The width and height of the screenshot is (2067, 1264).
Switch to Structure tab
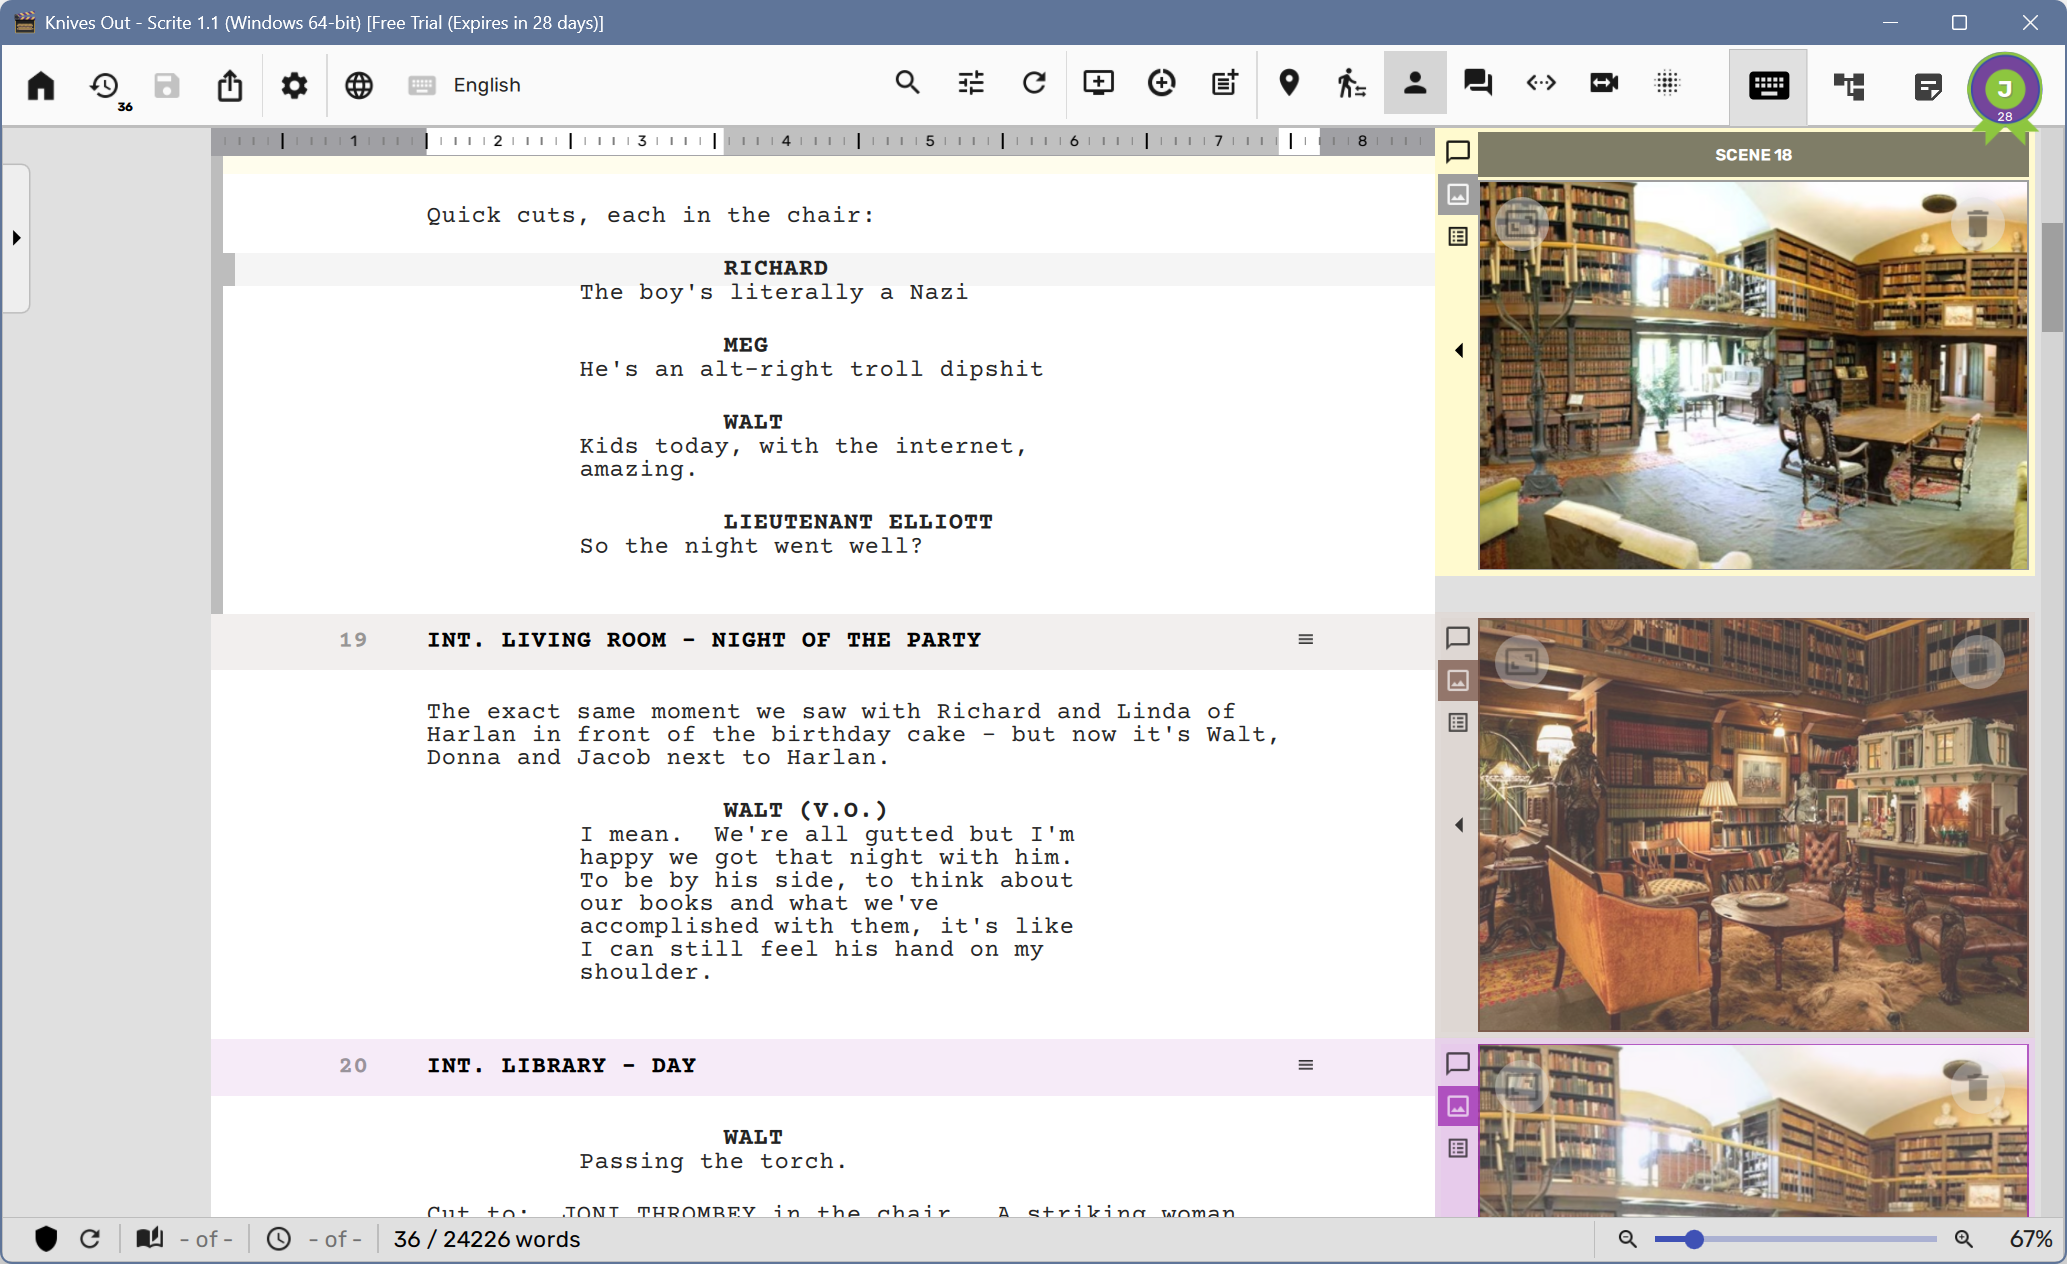1849,86
